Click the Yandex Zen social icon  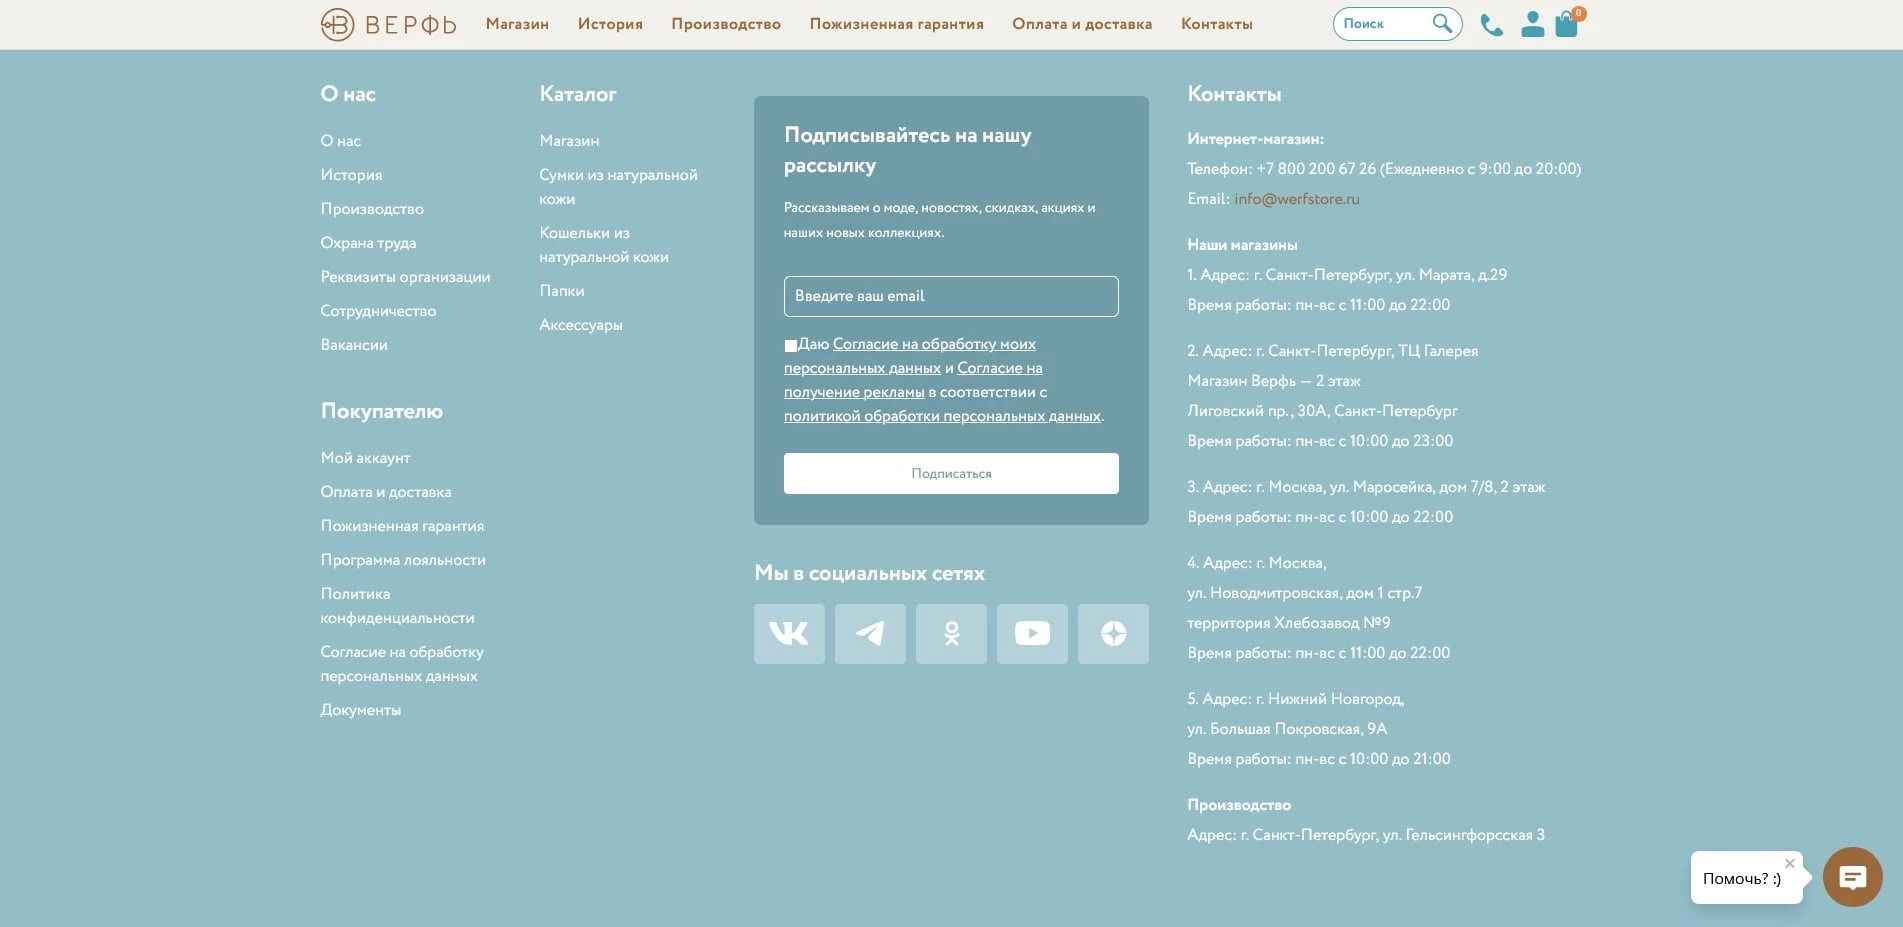(x=1113, y=633)
